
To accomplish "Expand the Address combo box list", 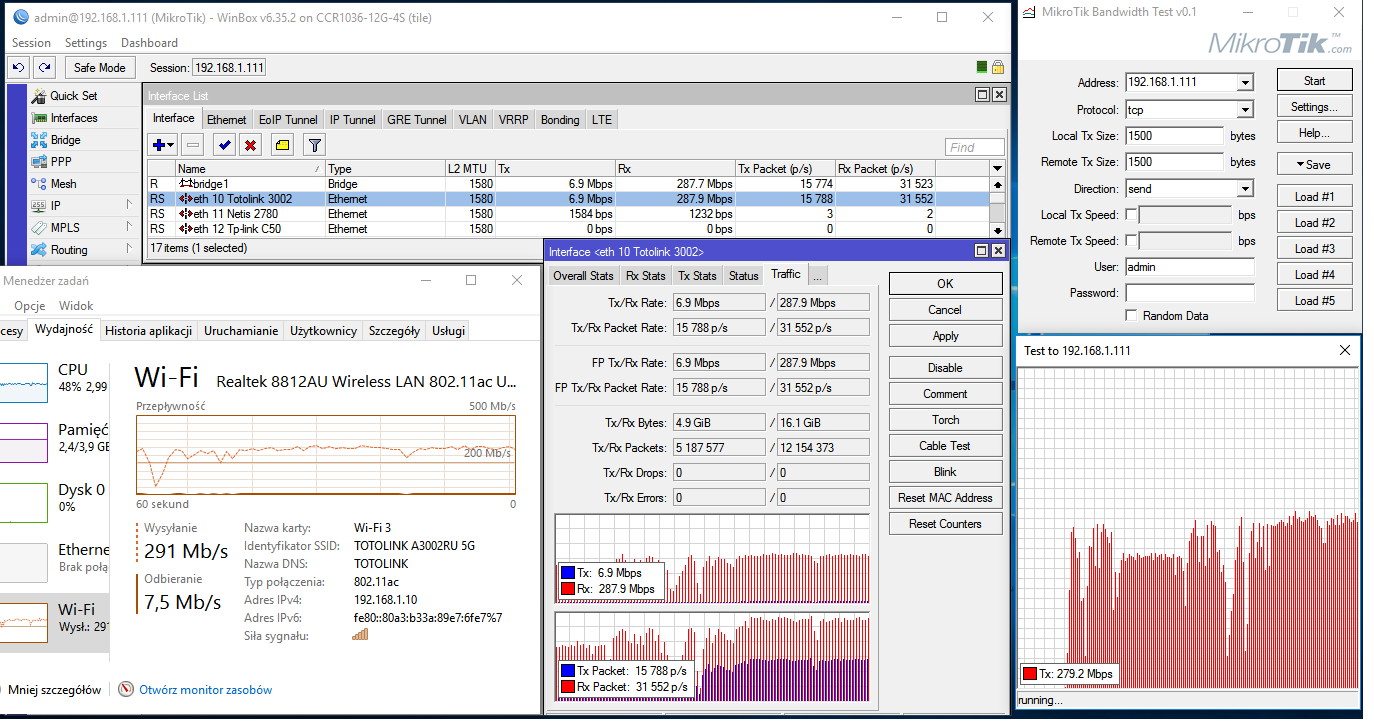I will [x=1244, y=83].
